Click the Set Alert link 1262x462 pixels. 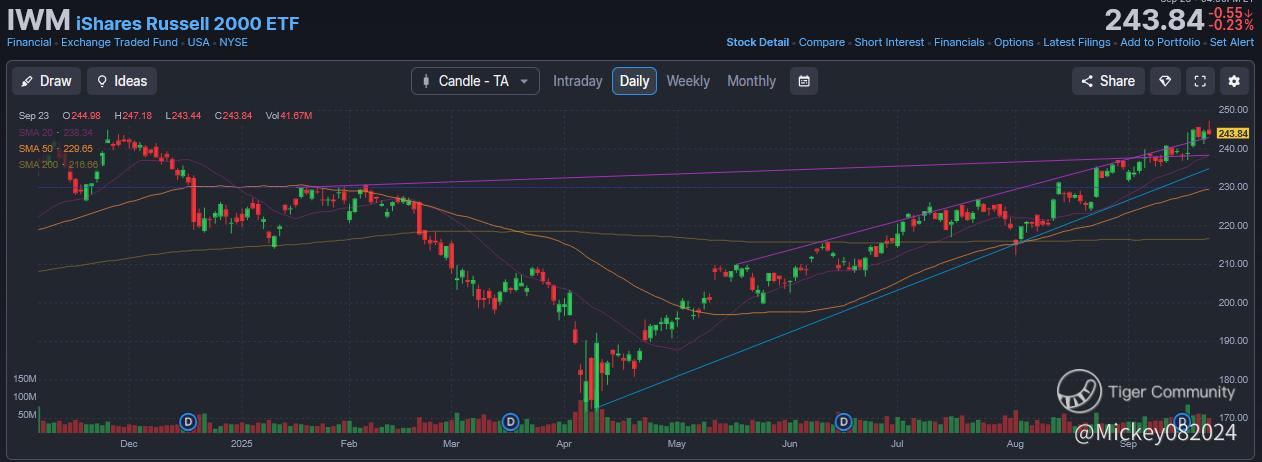coord(1231,43)
